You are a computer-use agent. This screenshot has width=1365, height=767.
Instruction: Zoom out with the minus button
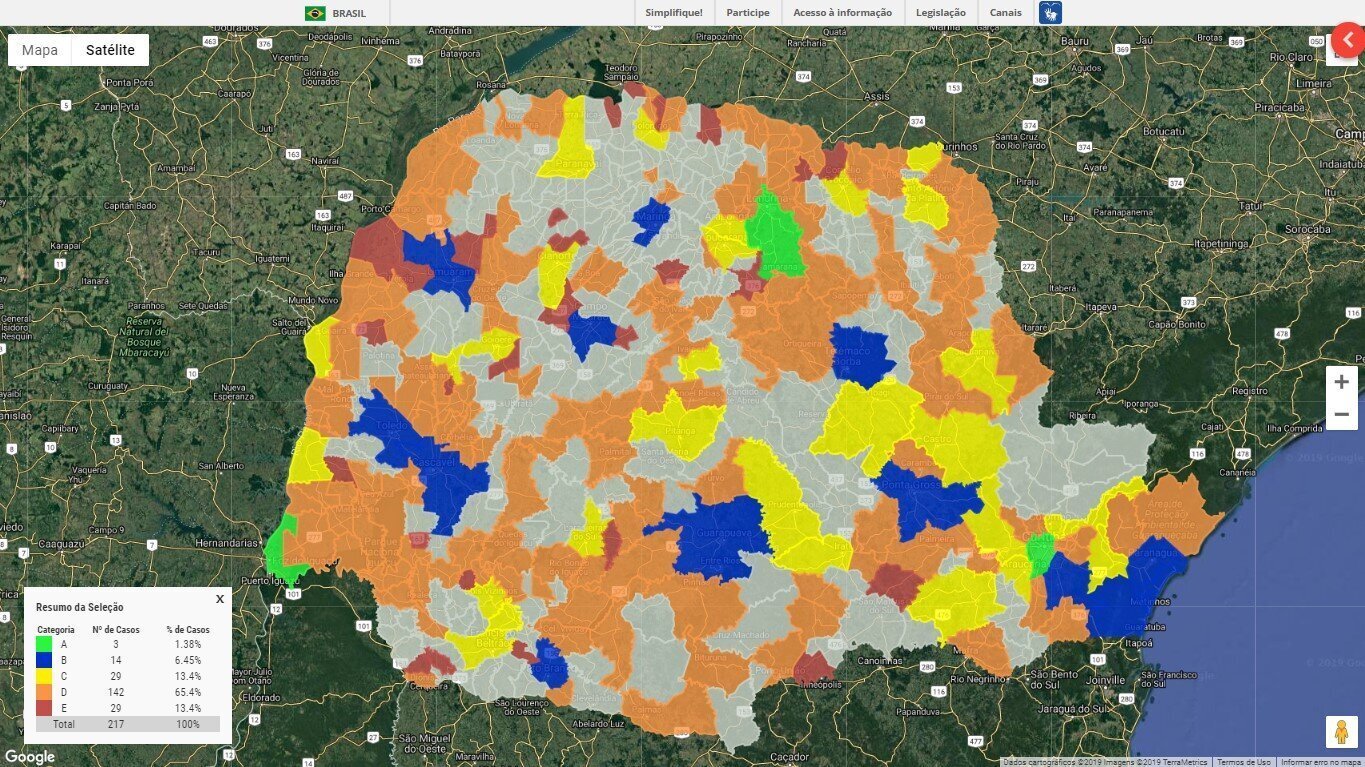[x=1341, y=414]
